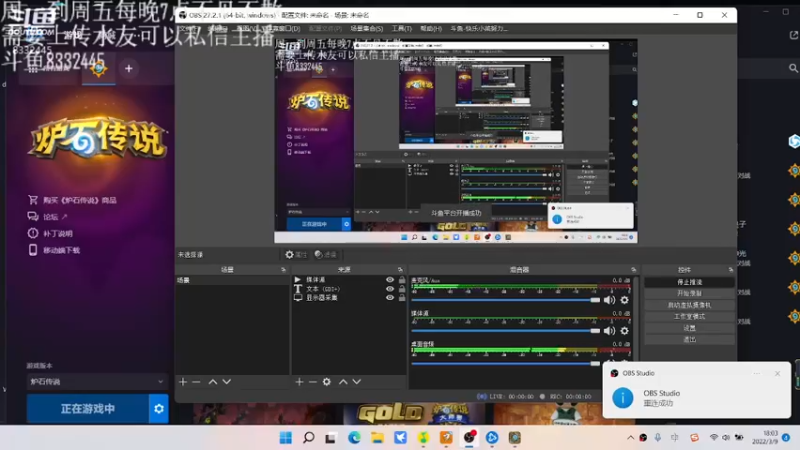Move source down in the Sources panel
This screenshot has width=800, height=450.
(x=357, y=382)
